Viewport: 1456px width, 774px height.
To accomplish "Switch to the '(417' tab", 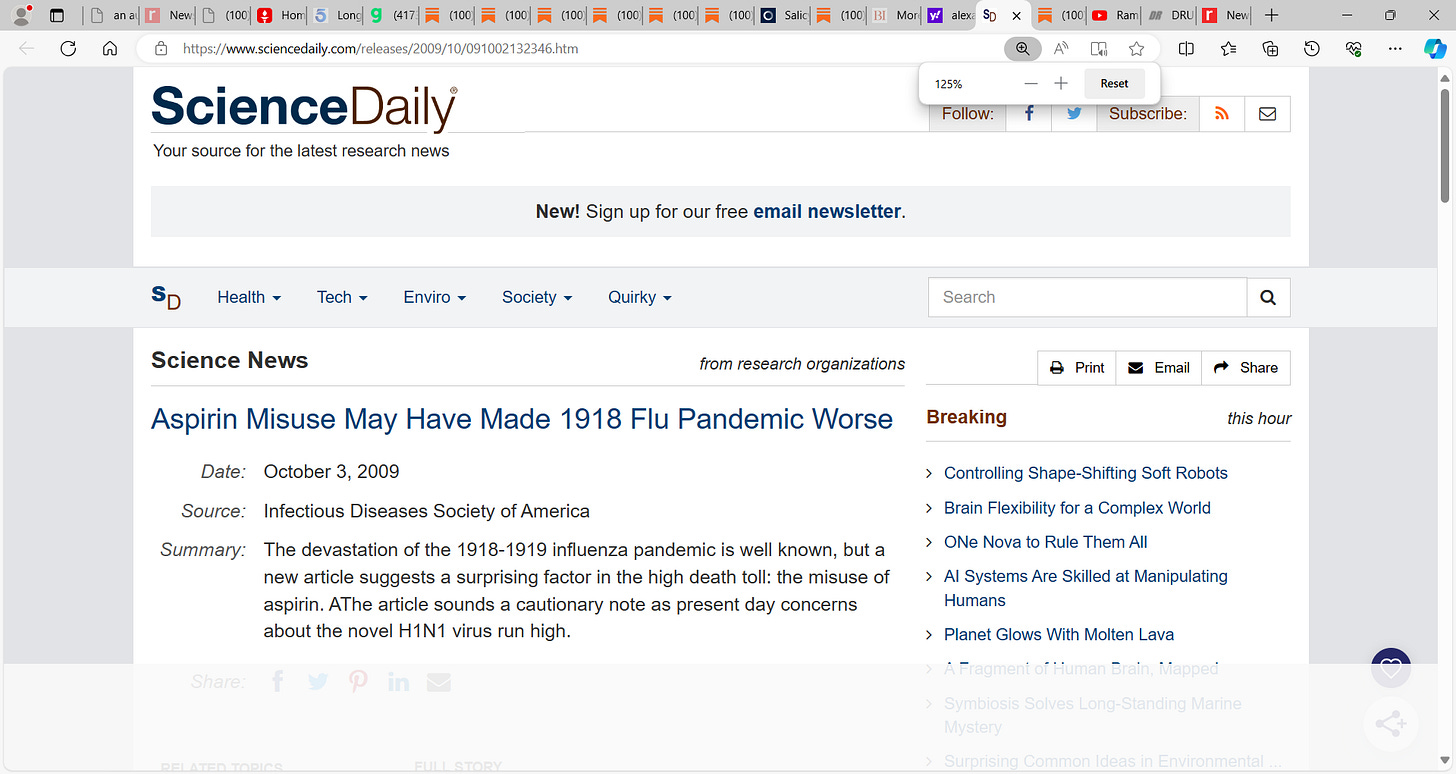I will point(390,15).
